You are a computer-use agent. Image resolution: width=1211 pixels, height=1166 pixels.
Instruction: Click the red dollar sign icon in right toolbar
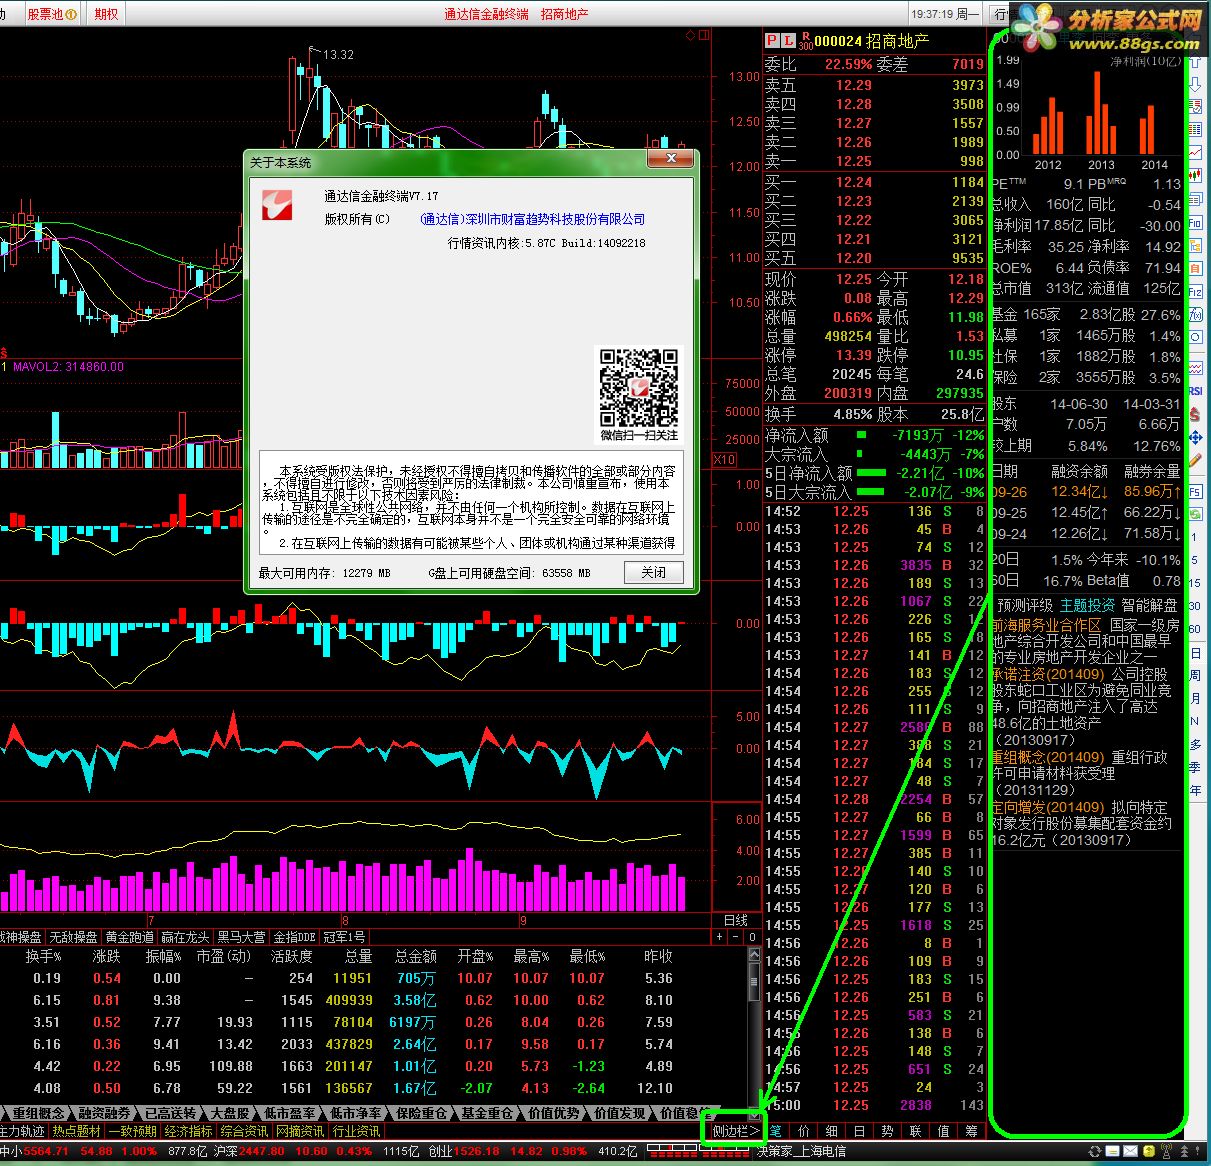point(1195,414)
